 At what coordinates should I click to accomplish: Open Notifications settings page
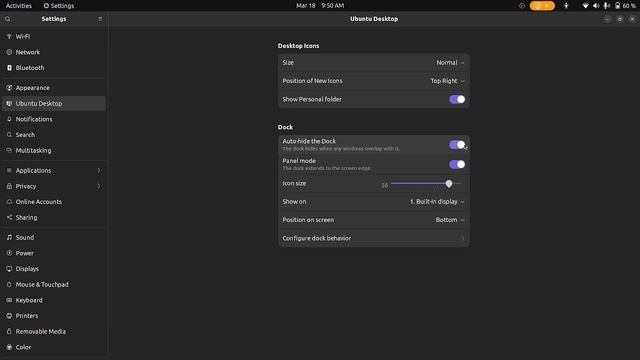coord(54,119)
